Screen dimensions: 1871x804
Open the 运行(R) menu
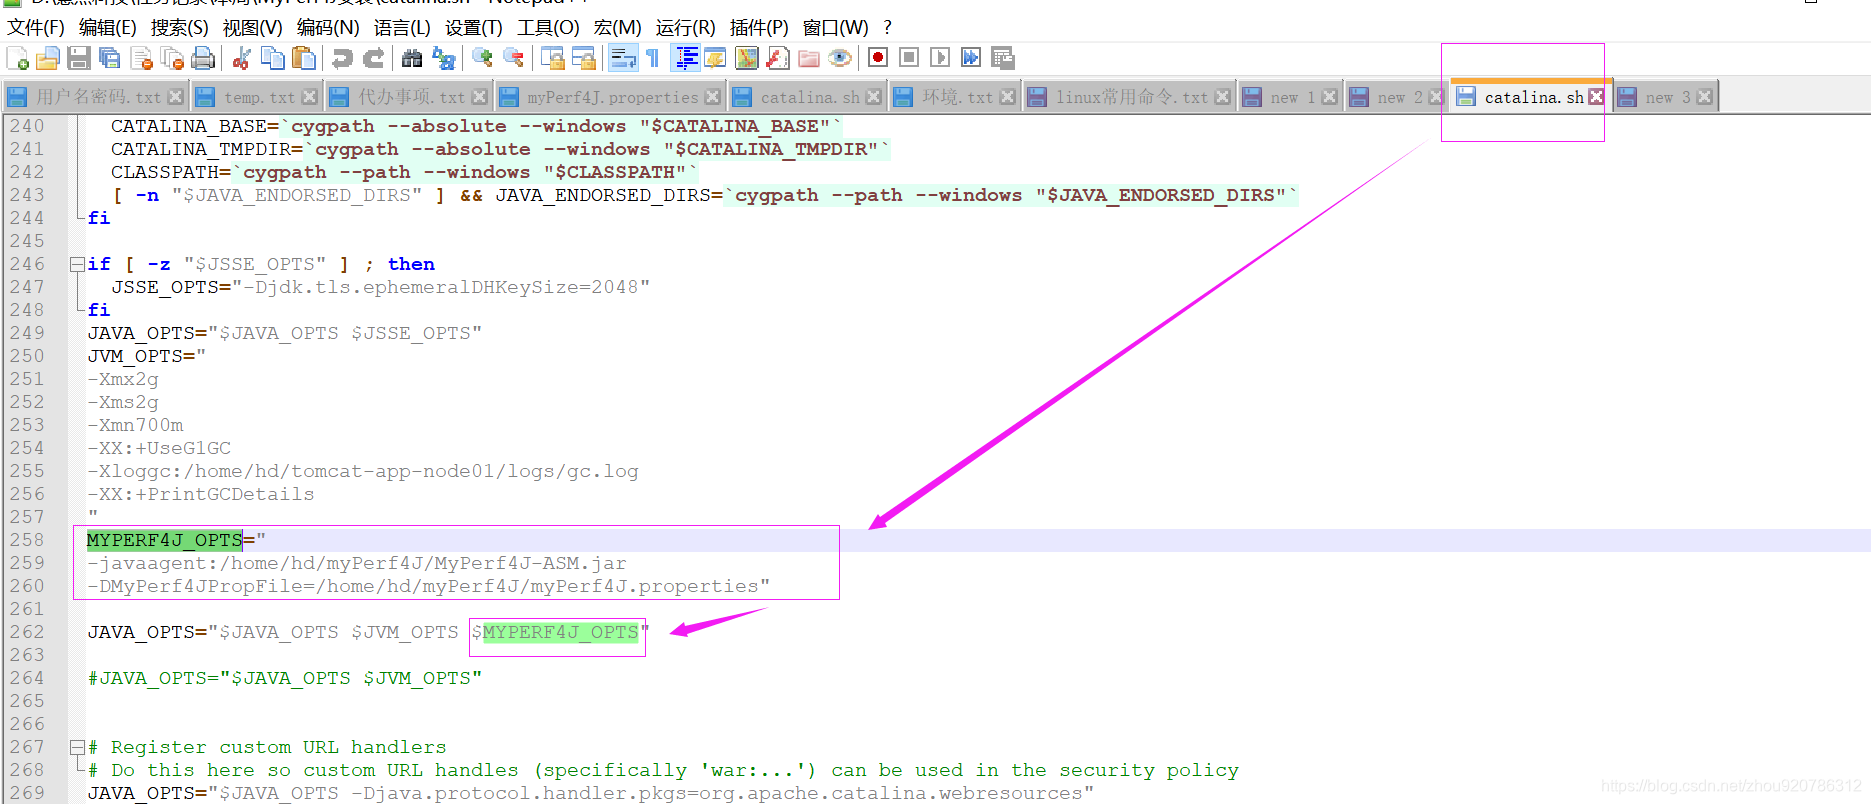pyautogui.click(x=686, y=27)
